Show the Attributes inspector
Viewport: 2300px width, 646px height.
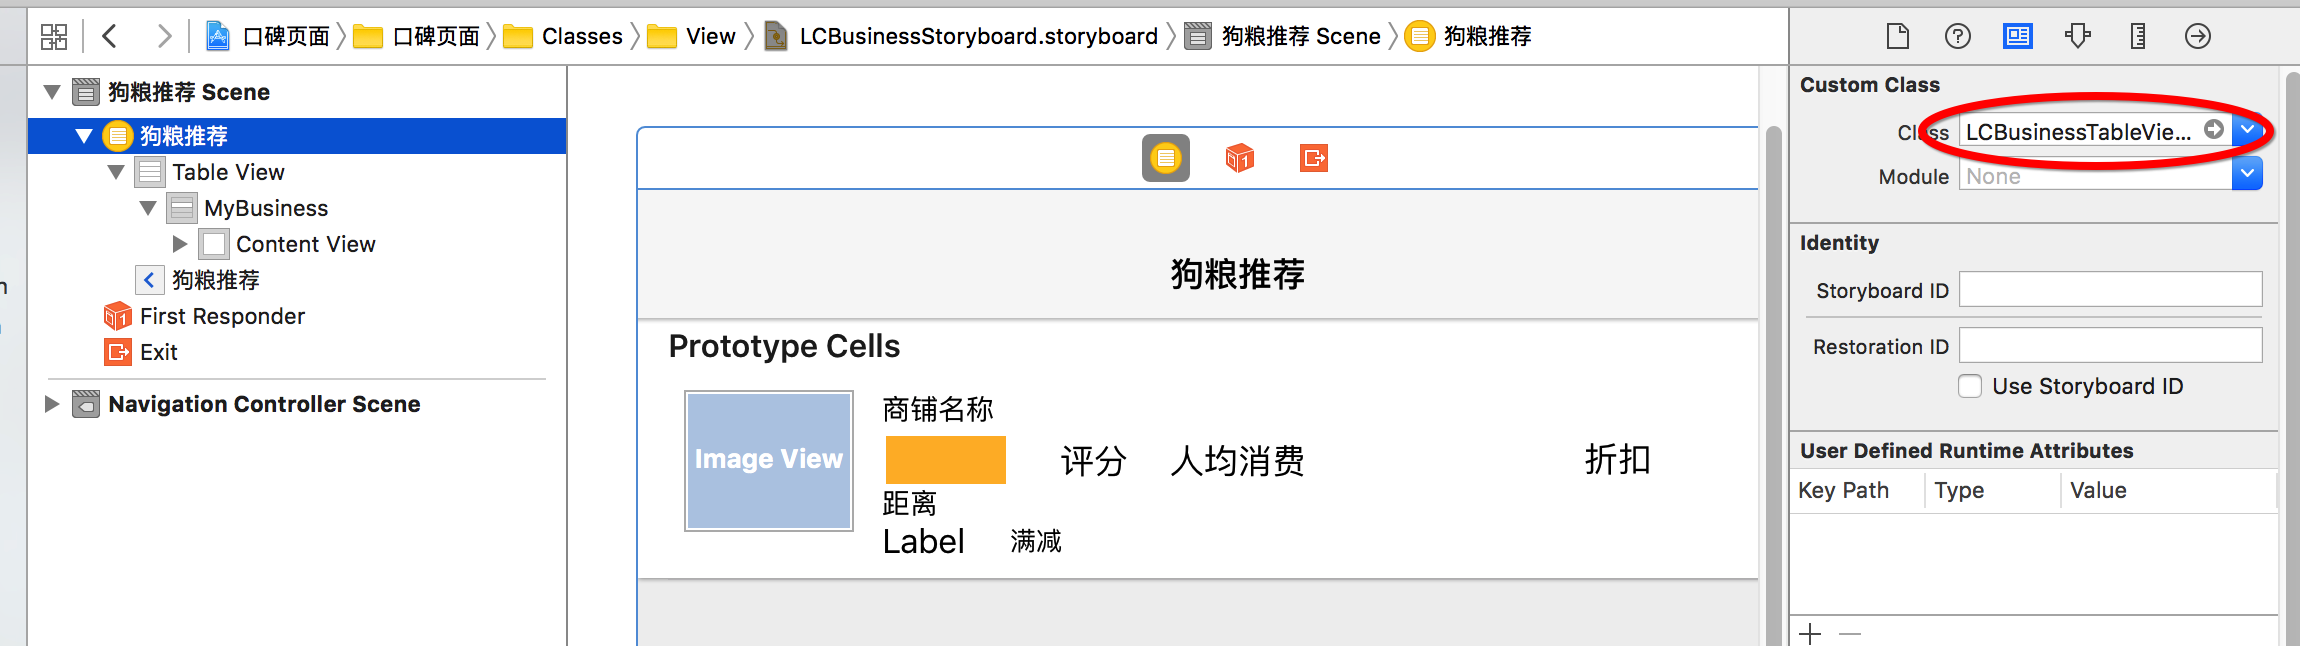[x=2077, y=37]
